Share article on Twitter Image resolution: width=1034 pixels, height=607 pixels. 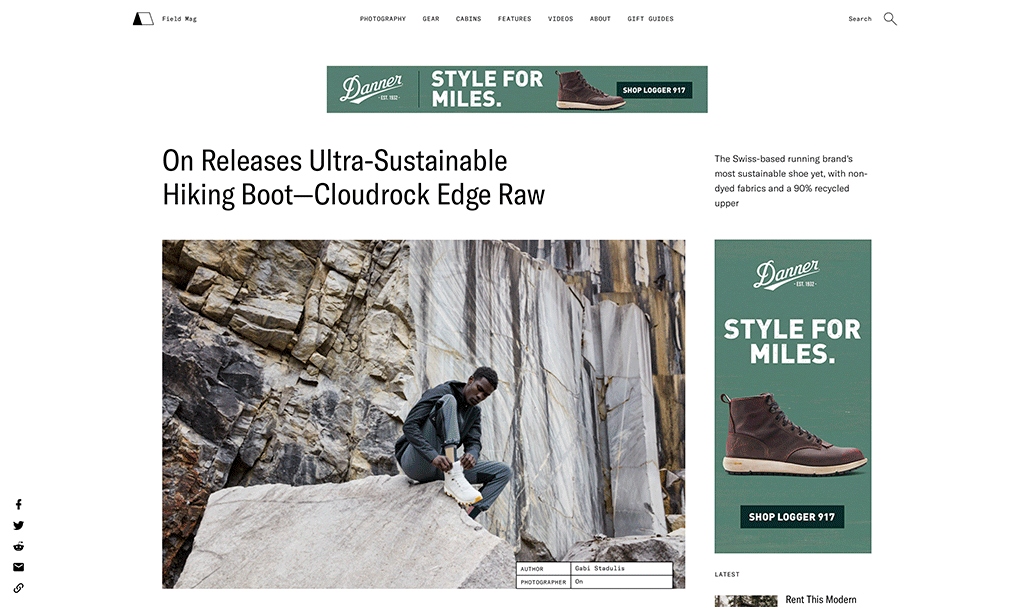(x=18, y=526)
